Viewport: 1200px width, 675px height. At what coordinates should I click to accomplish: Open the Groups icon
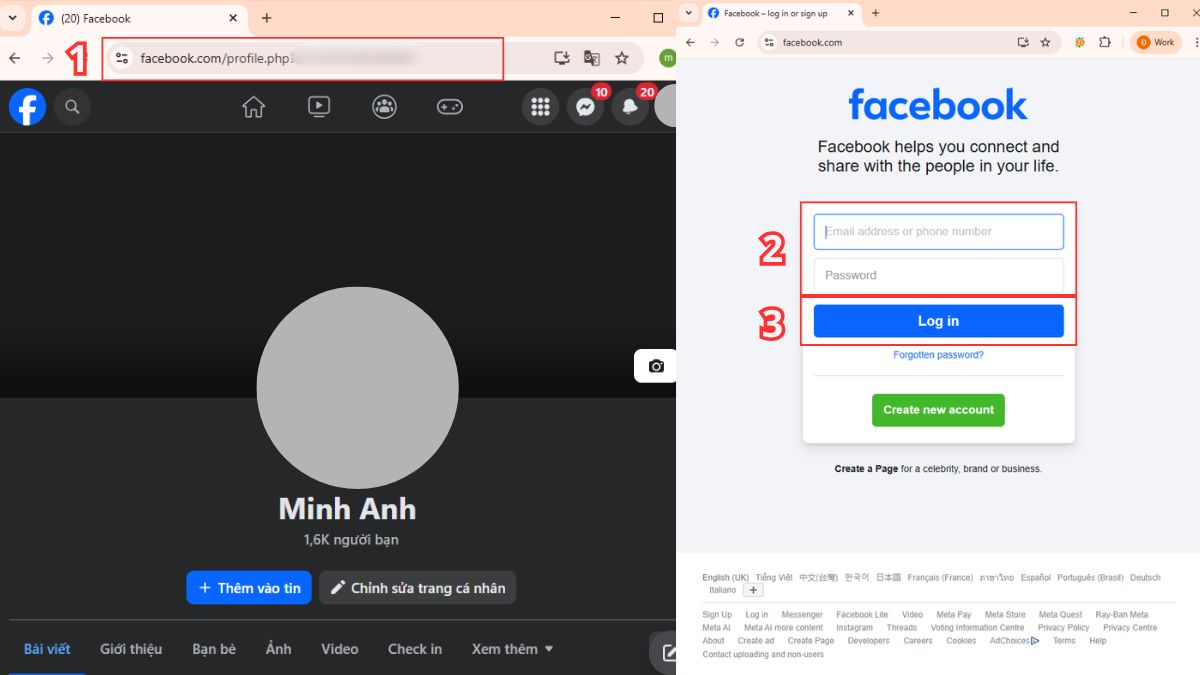[384, 107]
